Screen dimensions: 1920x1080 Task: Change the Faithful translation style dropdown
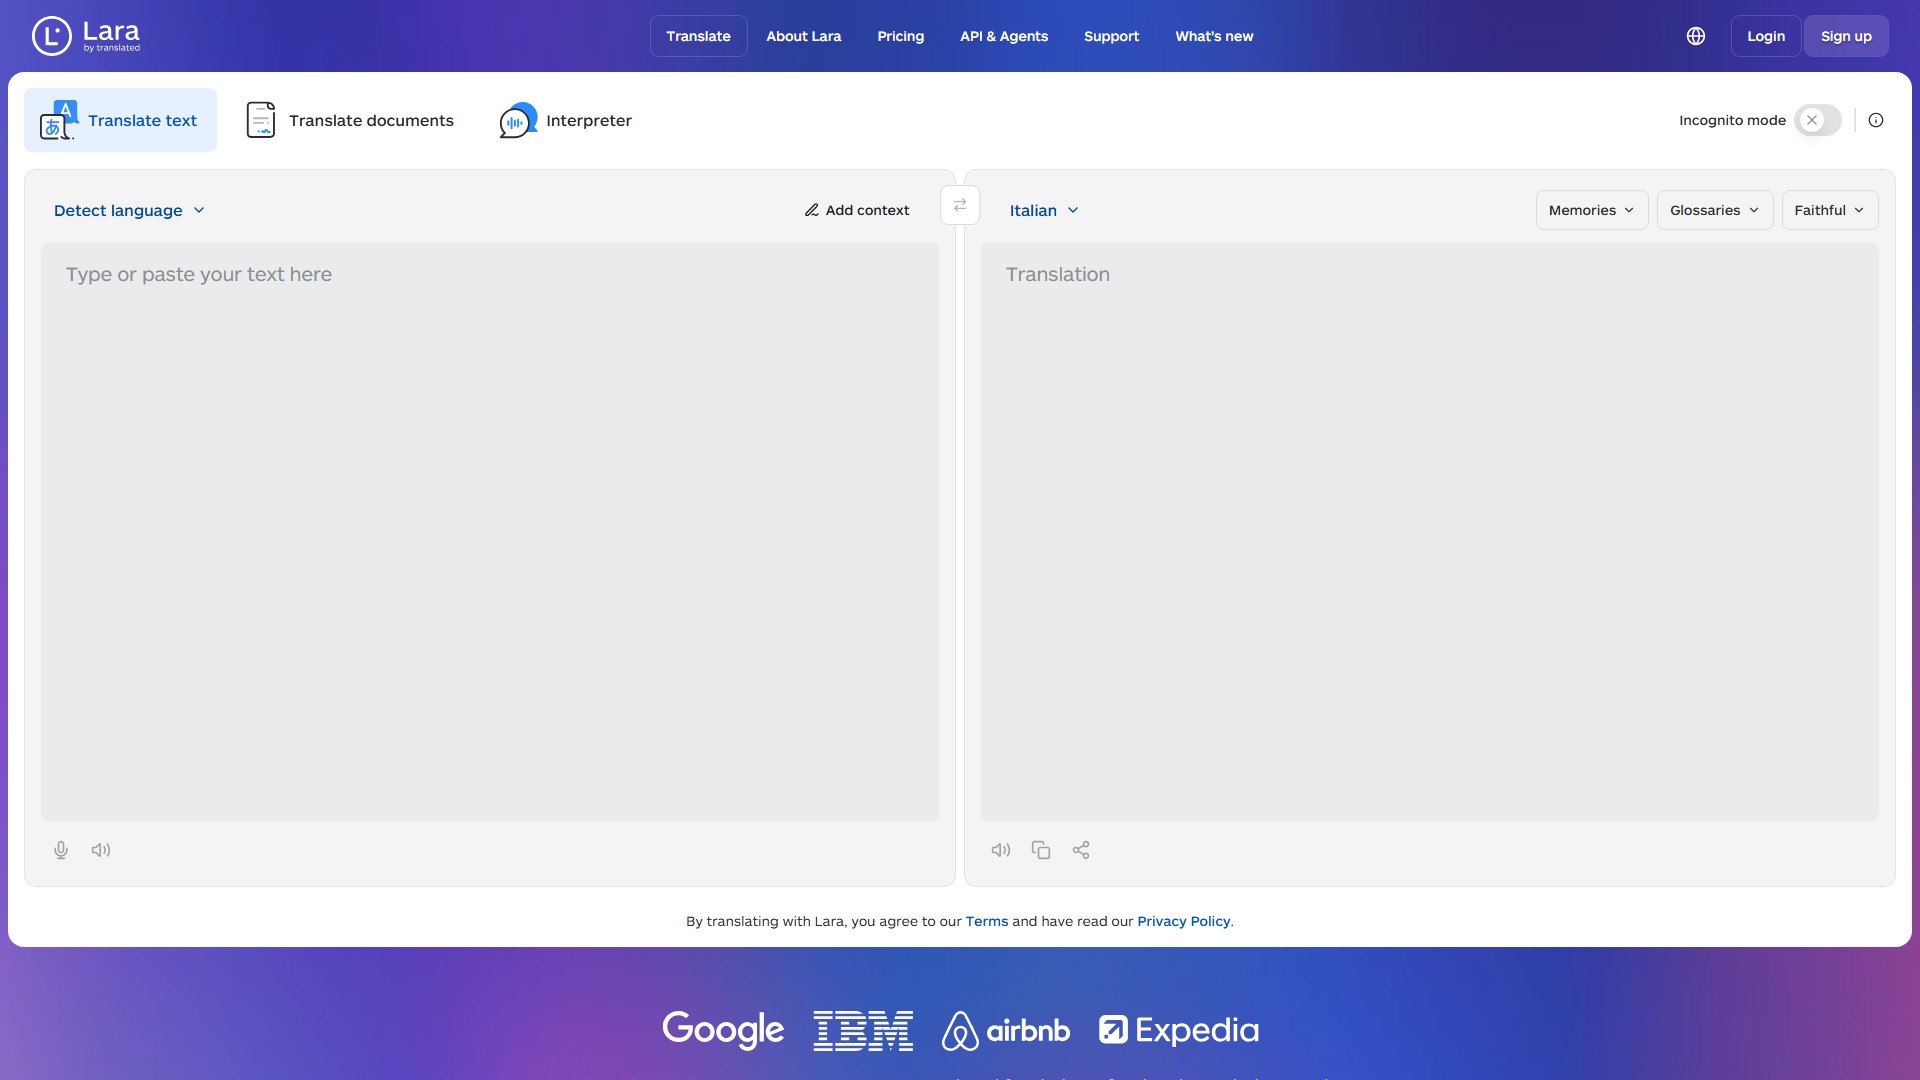tap(1829, 210)
